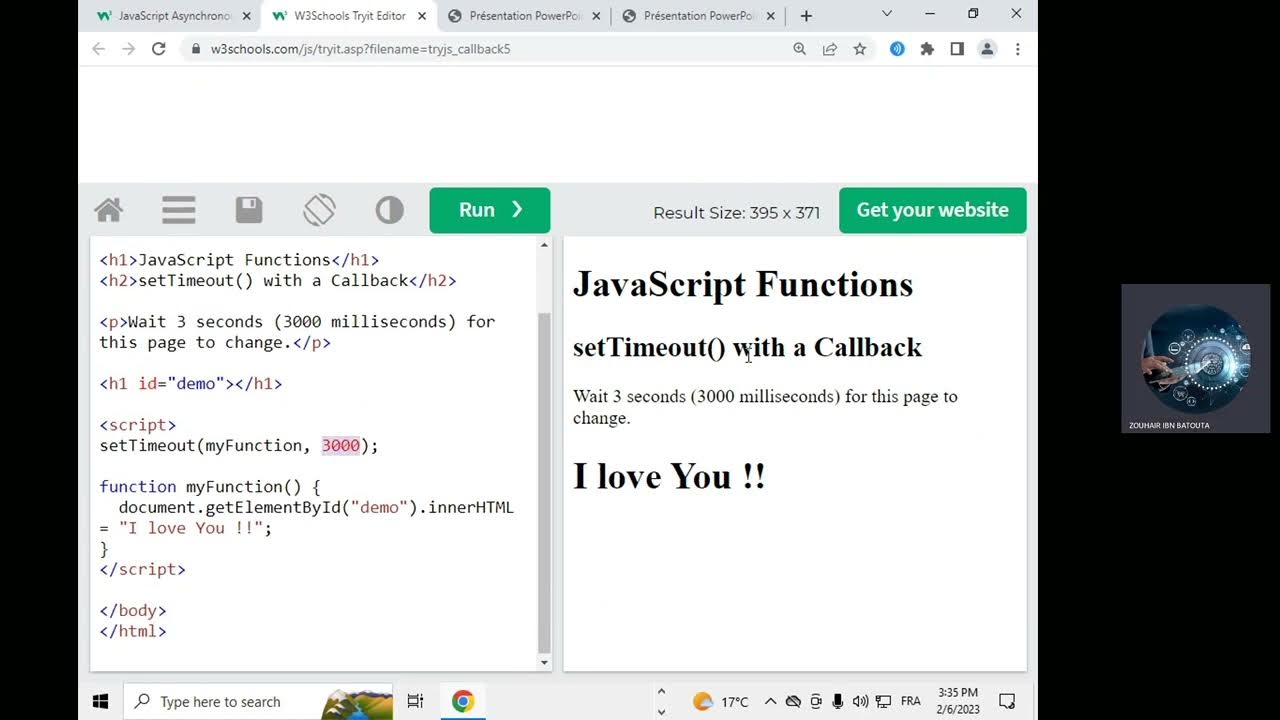Click "I love You !!" heading in result

tap(669, 477)
